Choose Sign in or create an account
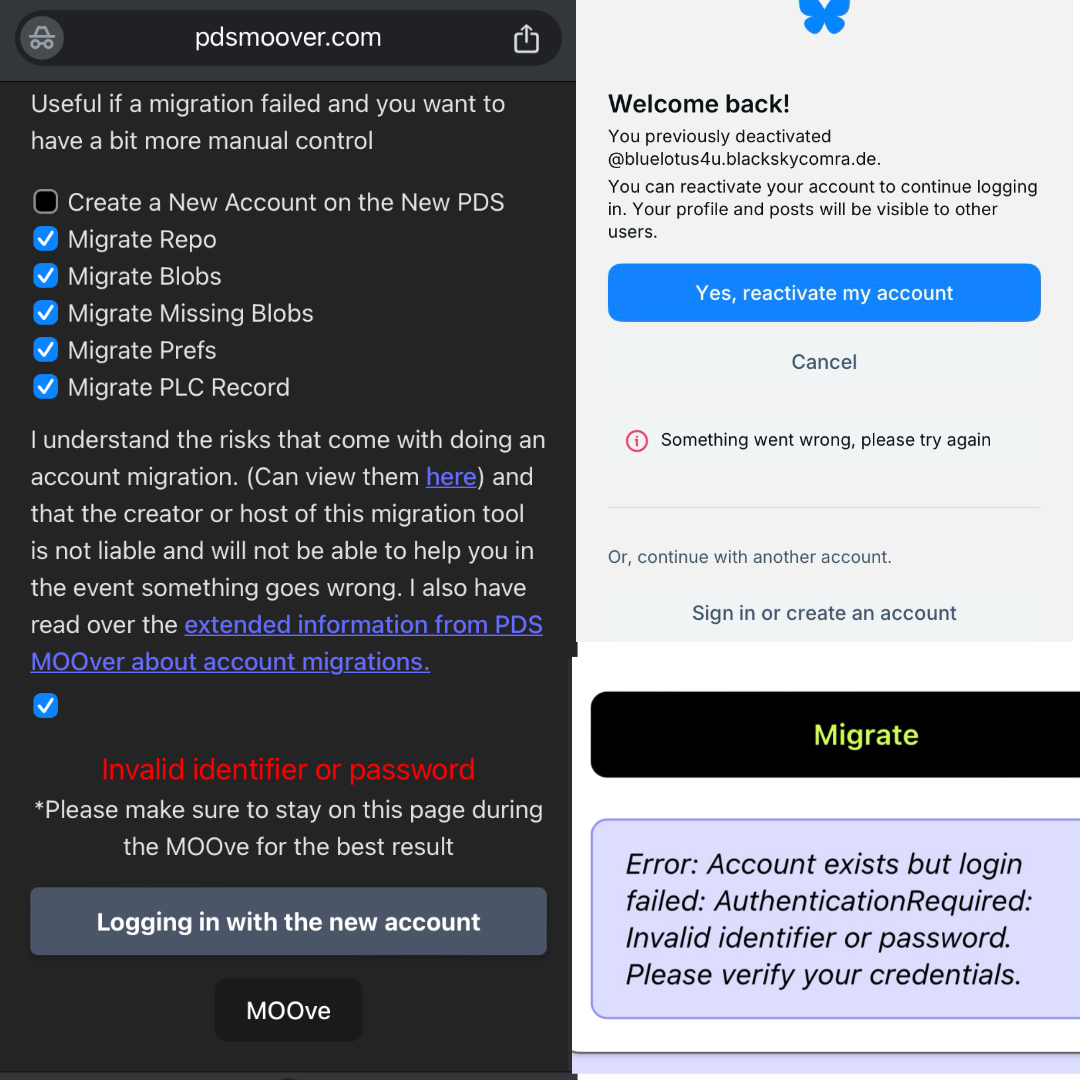 pos(824,613)
